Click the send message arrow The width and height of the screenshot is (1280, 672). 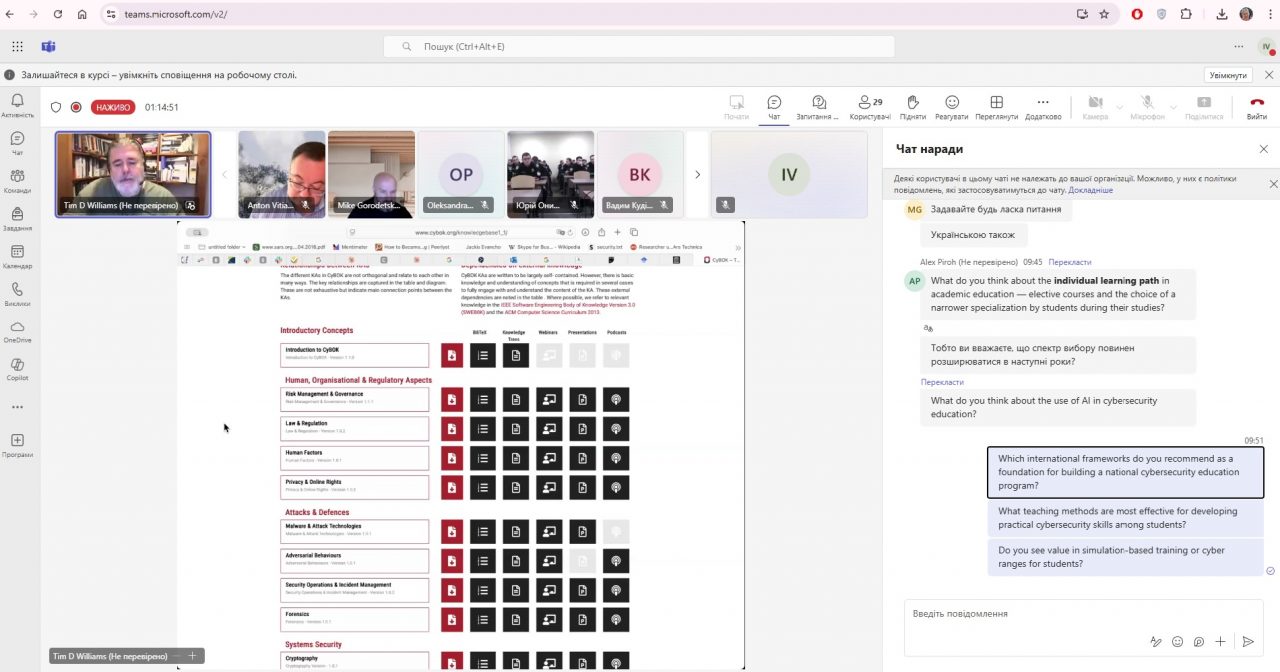point(1248,642)
